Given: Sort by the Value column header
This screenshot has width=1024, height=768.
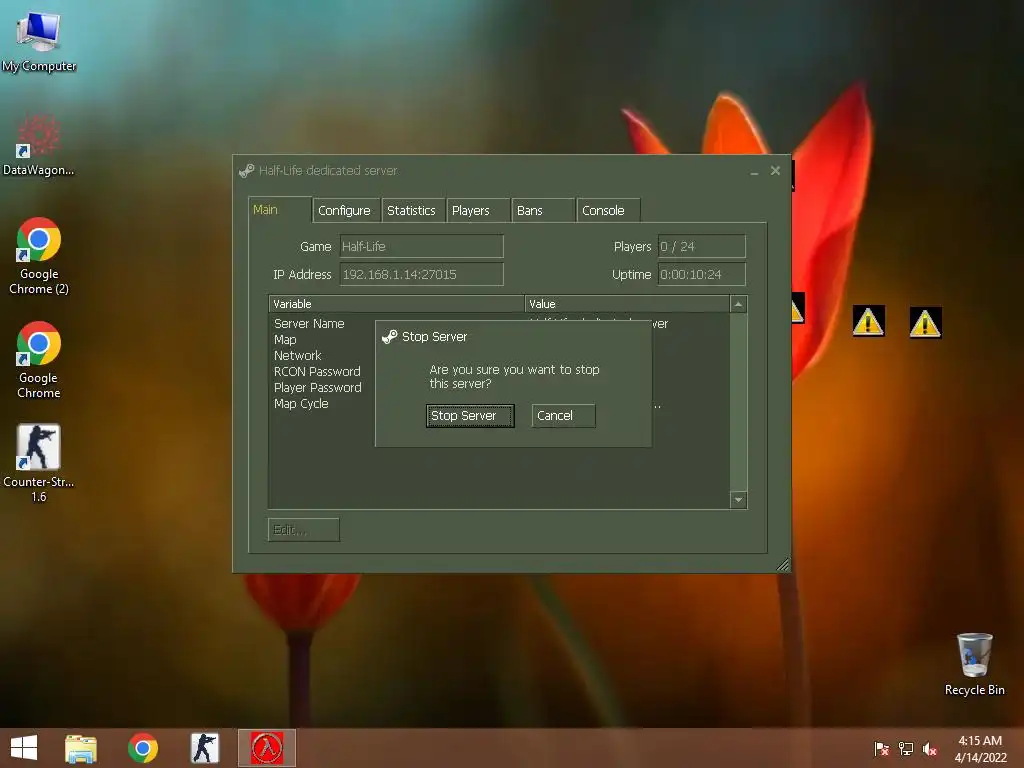Looking at the screenshot, I should 627,304.
